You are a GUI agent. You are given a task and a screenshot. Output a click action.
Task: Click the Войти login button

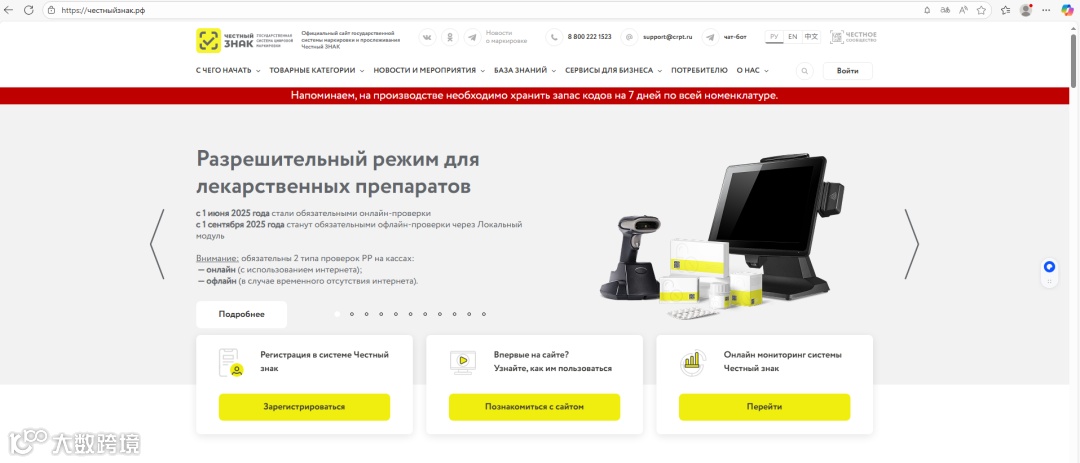pos(847,71)
